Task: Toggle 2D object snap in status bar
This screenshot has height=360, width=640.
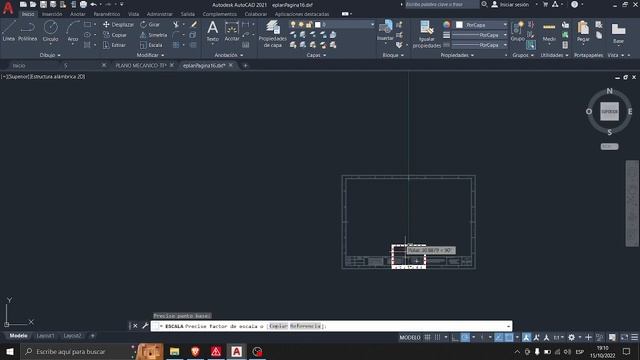Action: [x=509, y=337]
